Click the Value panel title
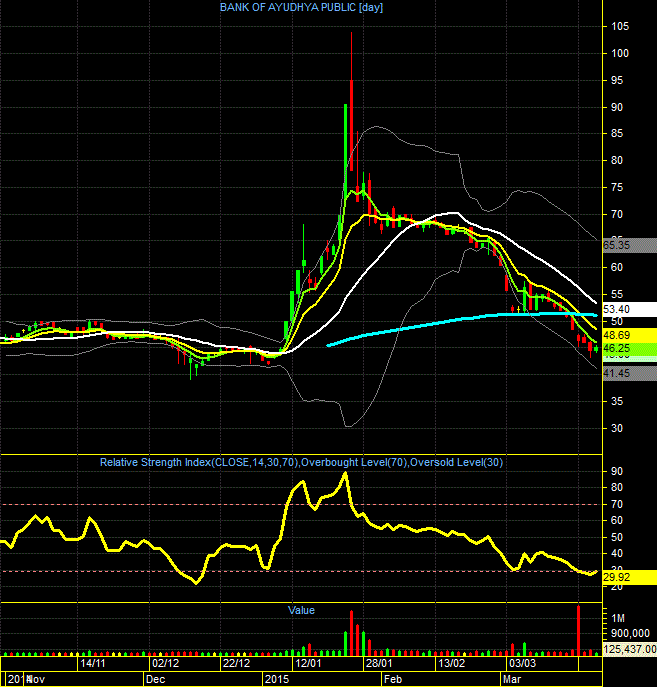The width and height of the screenshot is (657, 687). 301,610
